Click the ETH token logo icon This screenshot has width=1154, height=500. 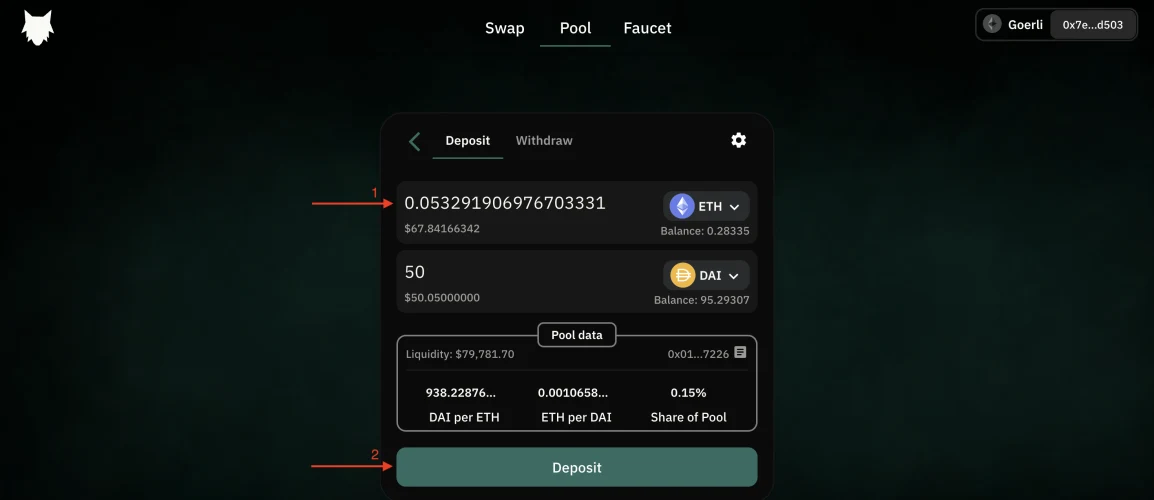pos(682,207)
